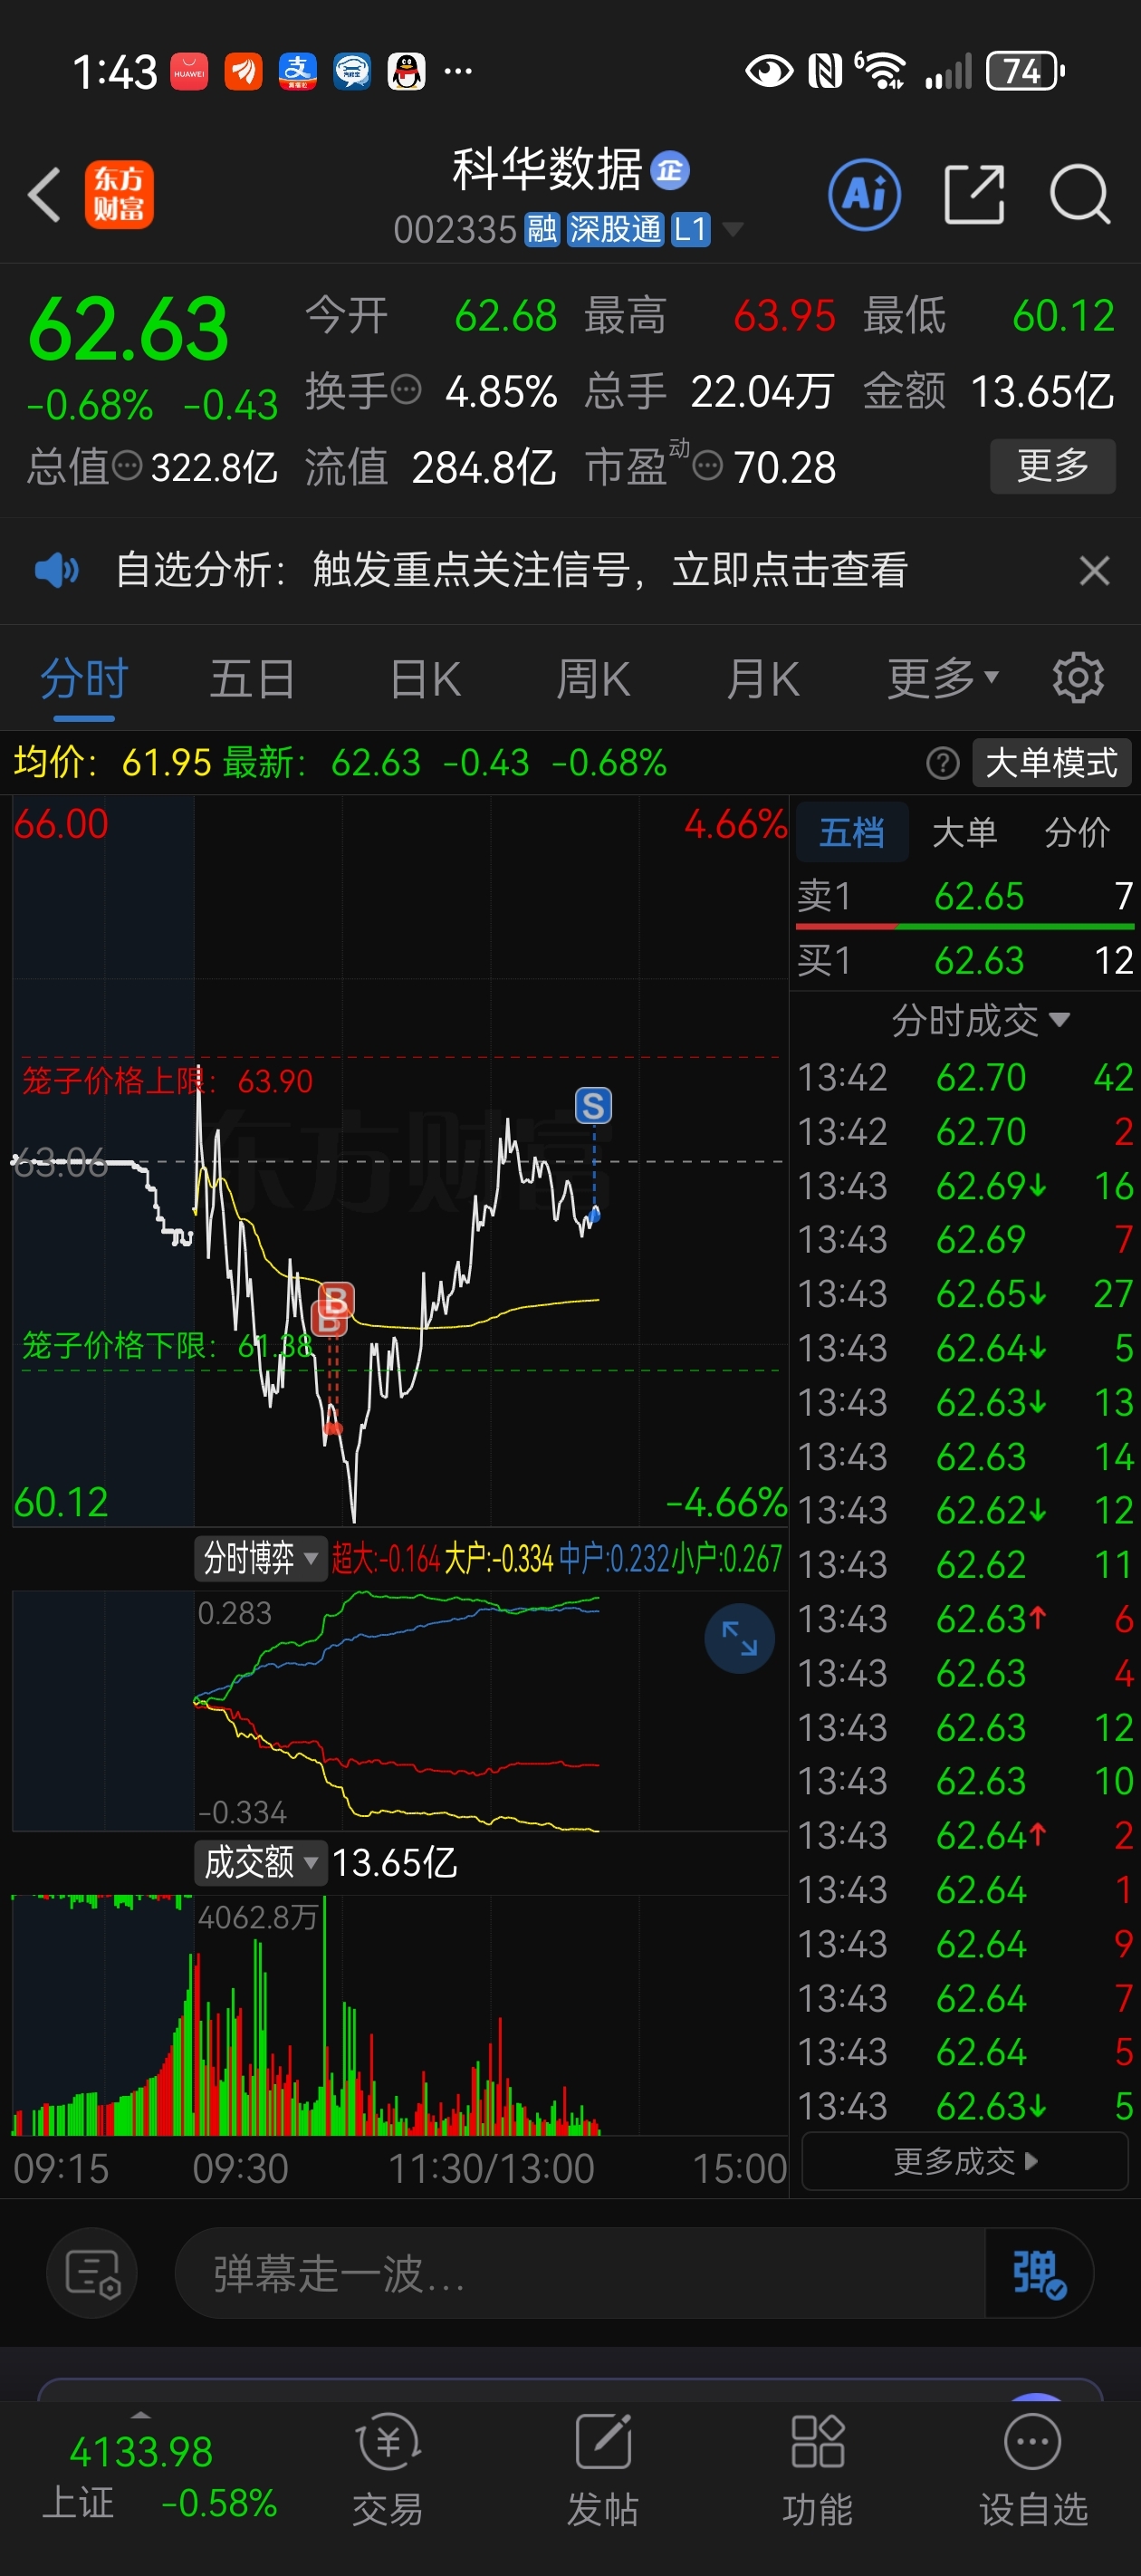This screenshot has height=2576, width=1141.
Task: Tap the info icon next to 市盈
Action: [708, 465]
